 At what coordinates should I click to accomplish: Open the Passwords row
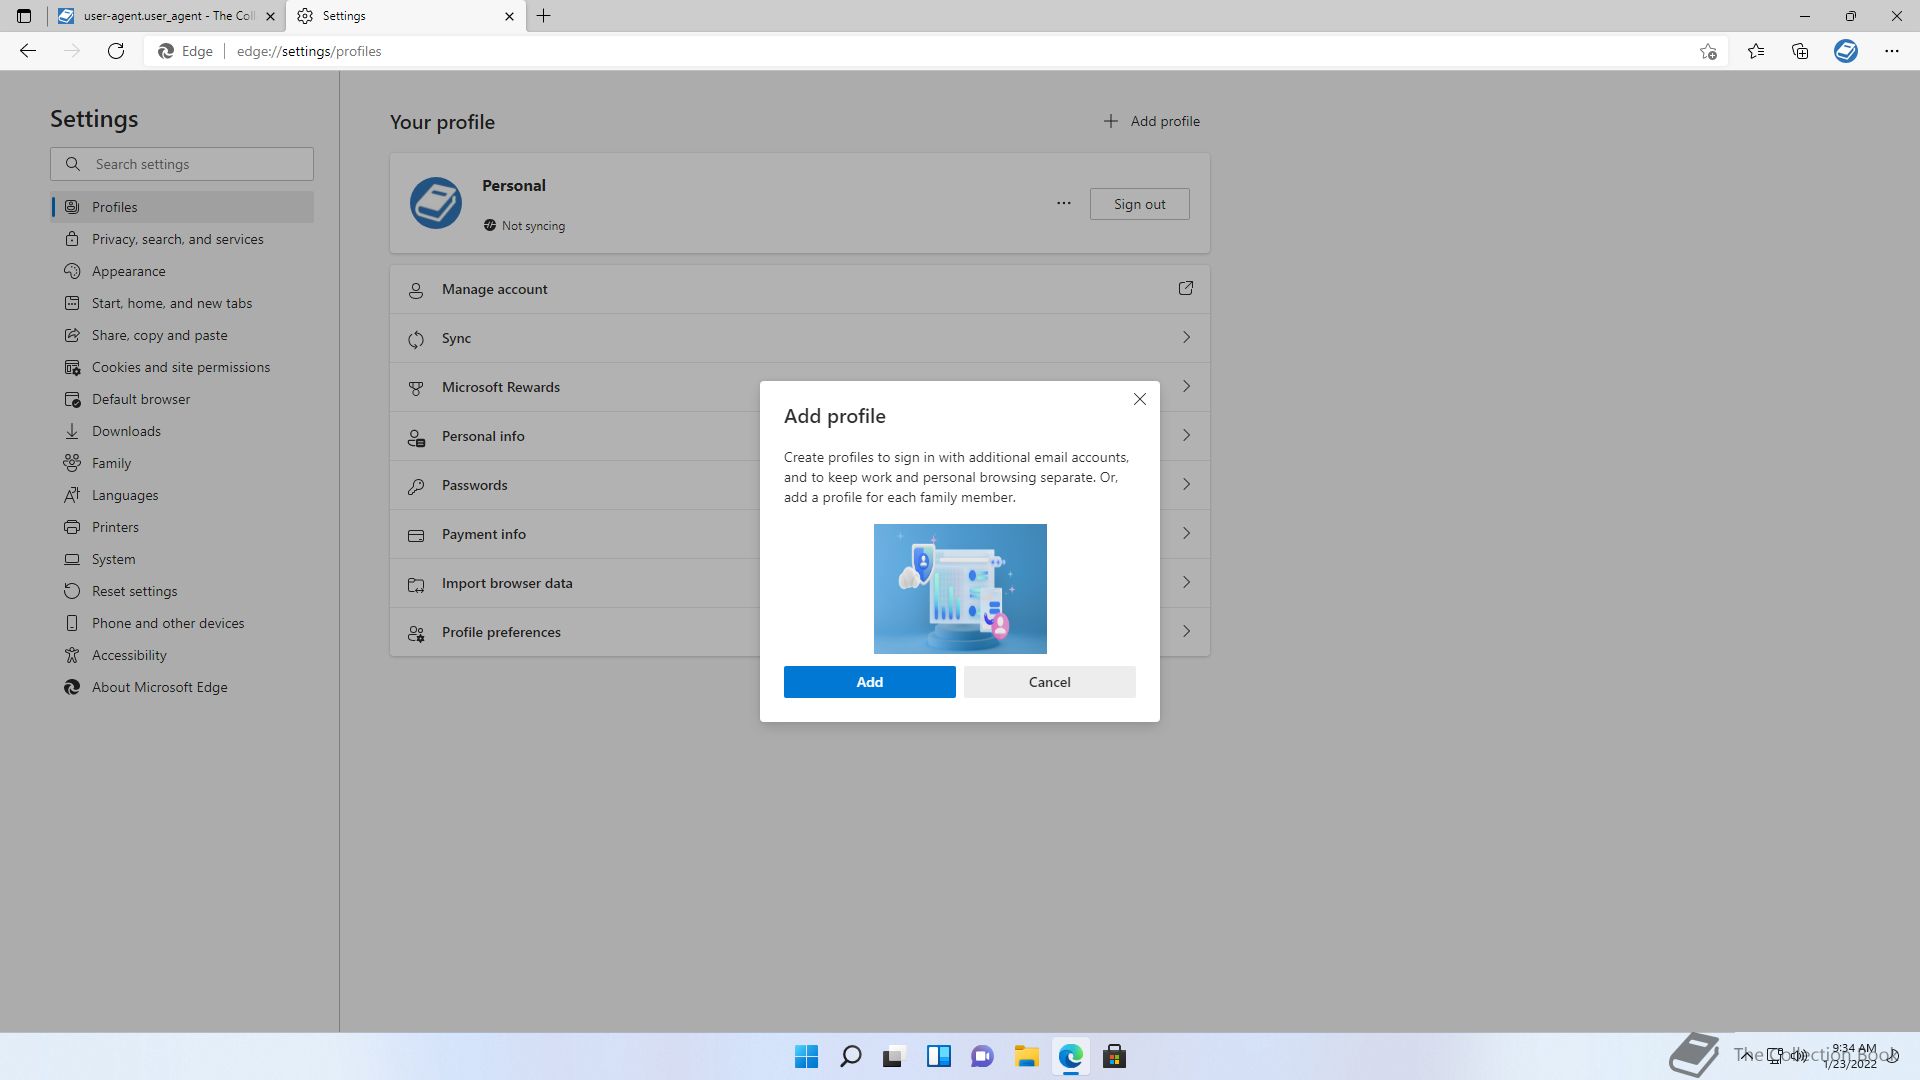tap(800, 485)
